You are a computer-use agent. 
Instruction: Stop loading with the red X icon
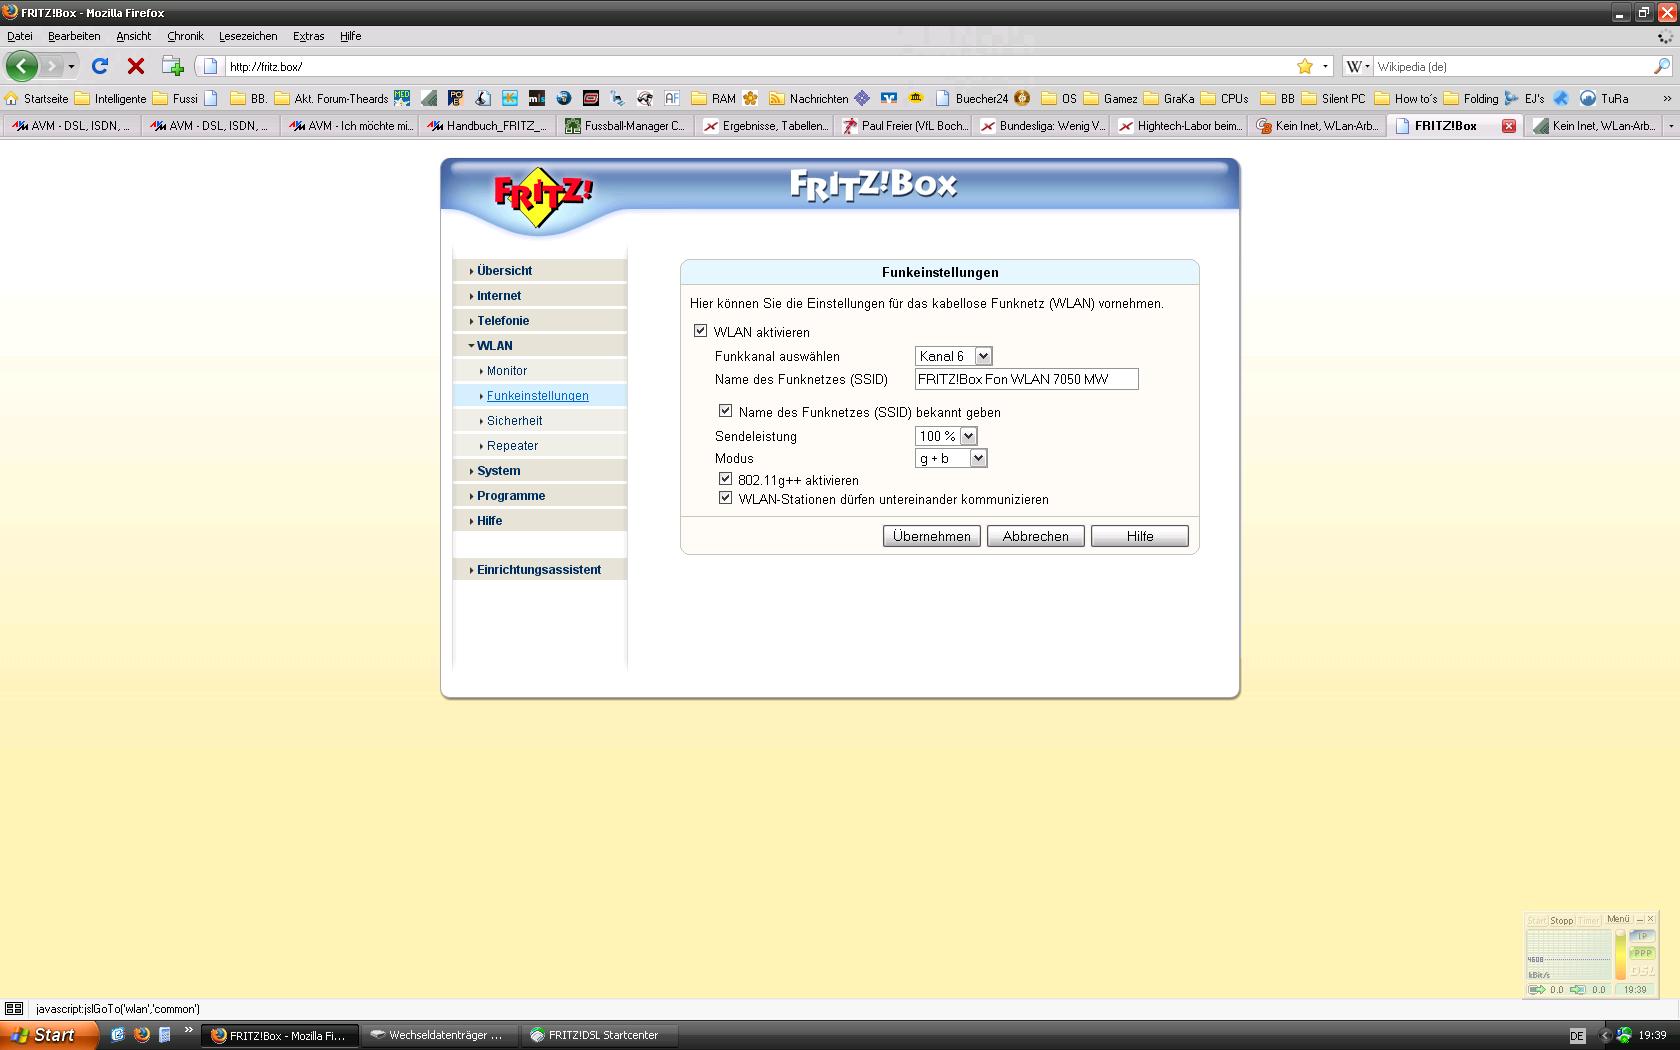click(136, 66)
